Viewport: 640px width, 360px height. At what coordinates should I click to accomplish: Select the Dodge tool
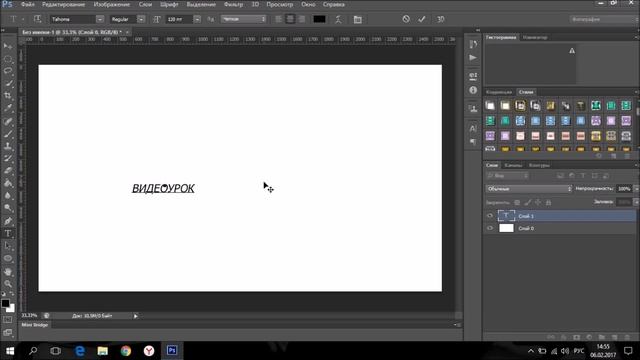coord(8,208)
